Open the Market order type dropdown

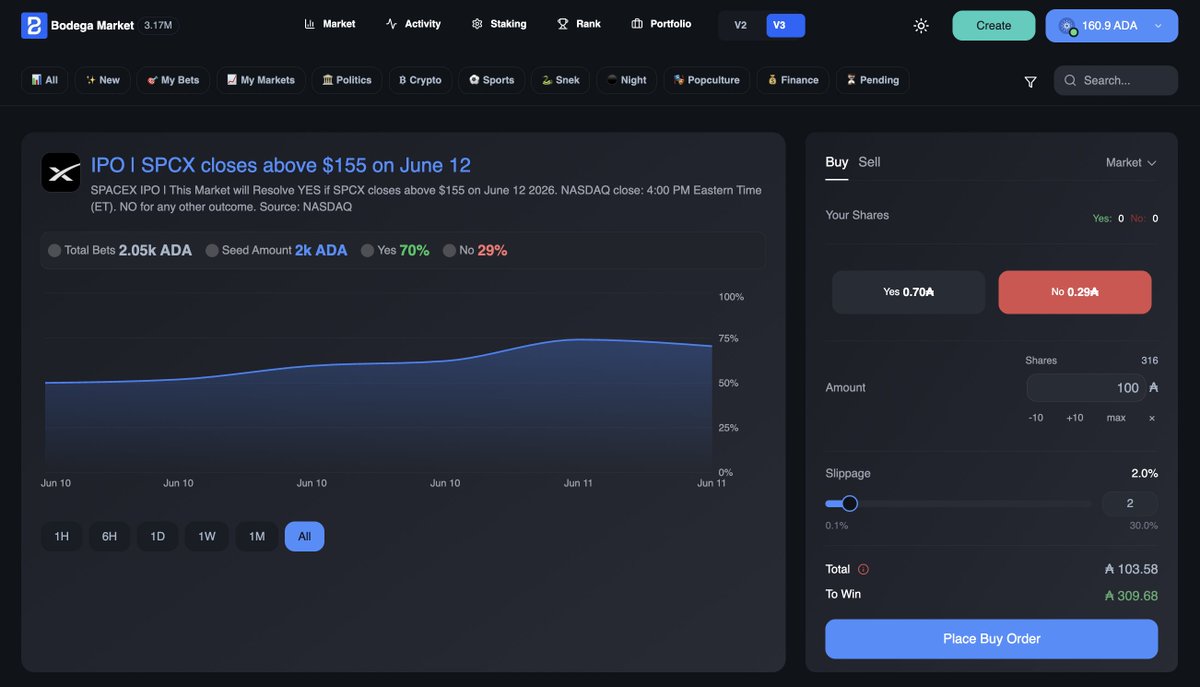[1131, 163]
